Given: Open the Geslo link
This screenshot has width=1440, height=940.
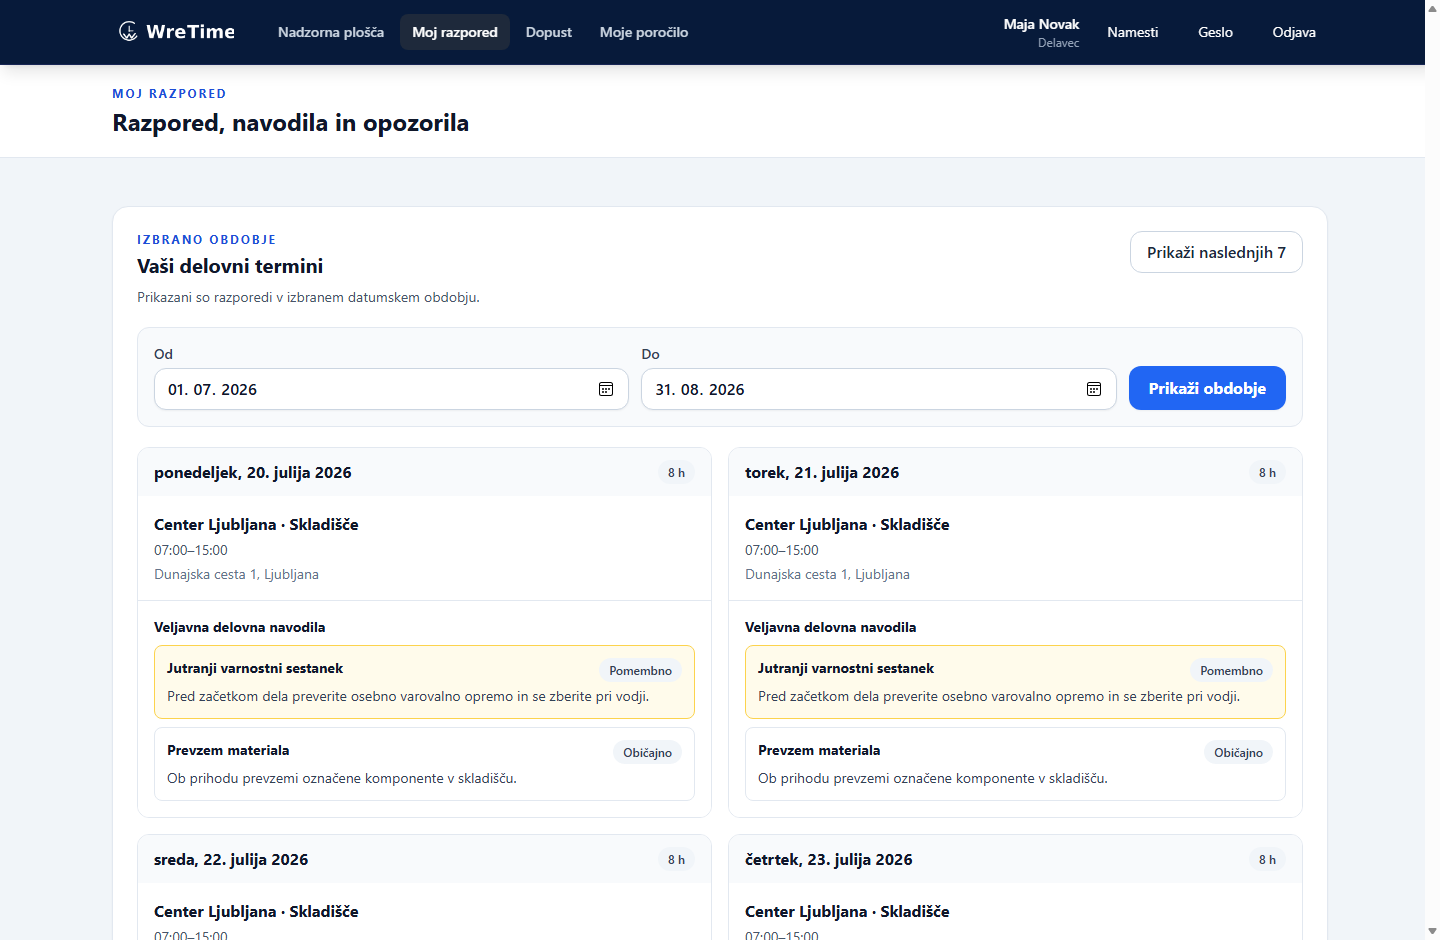Looking at the screenshot, I should [1215, 32].
